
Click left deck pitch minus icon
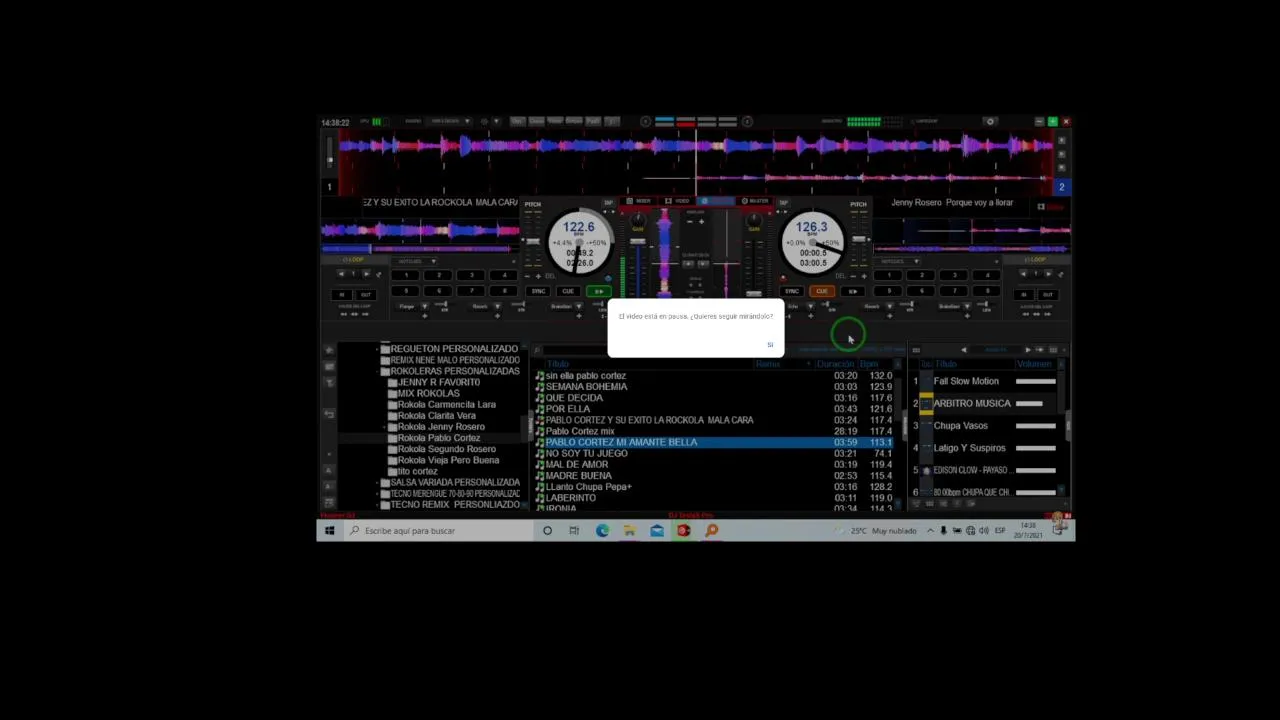527,276
